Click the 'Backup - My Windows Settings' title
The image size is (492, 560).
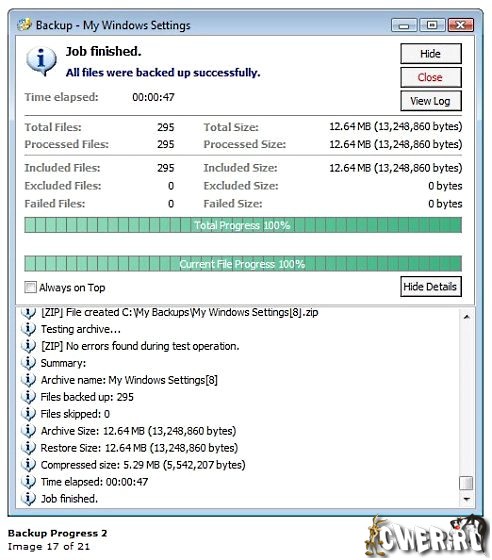coord(113,25)
